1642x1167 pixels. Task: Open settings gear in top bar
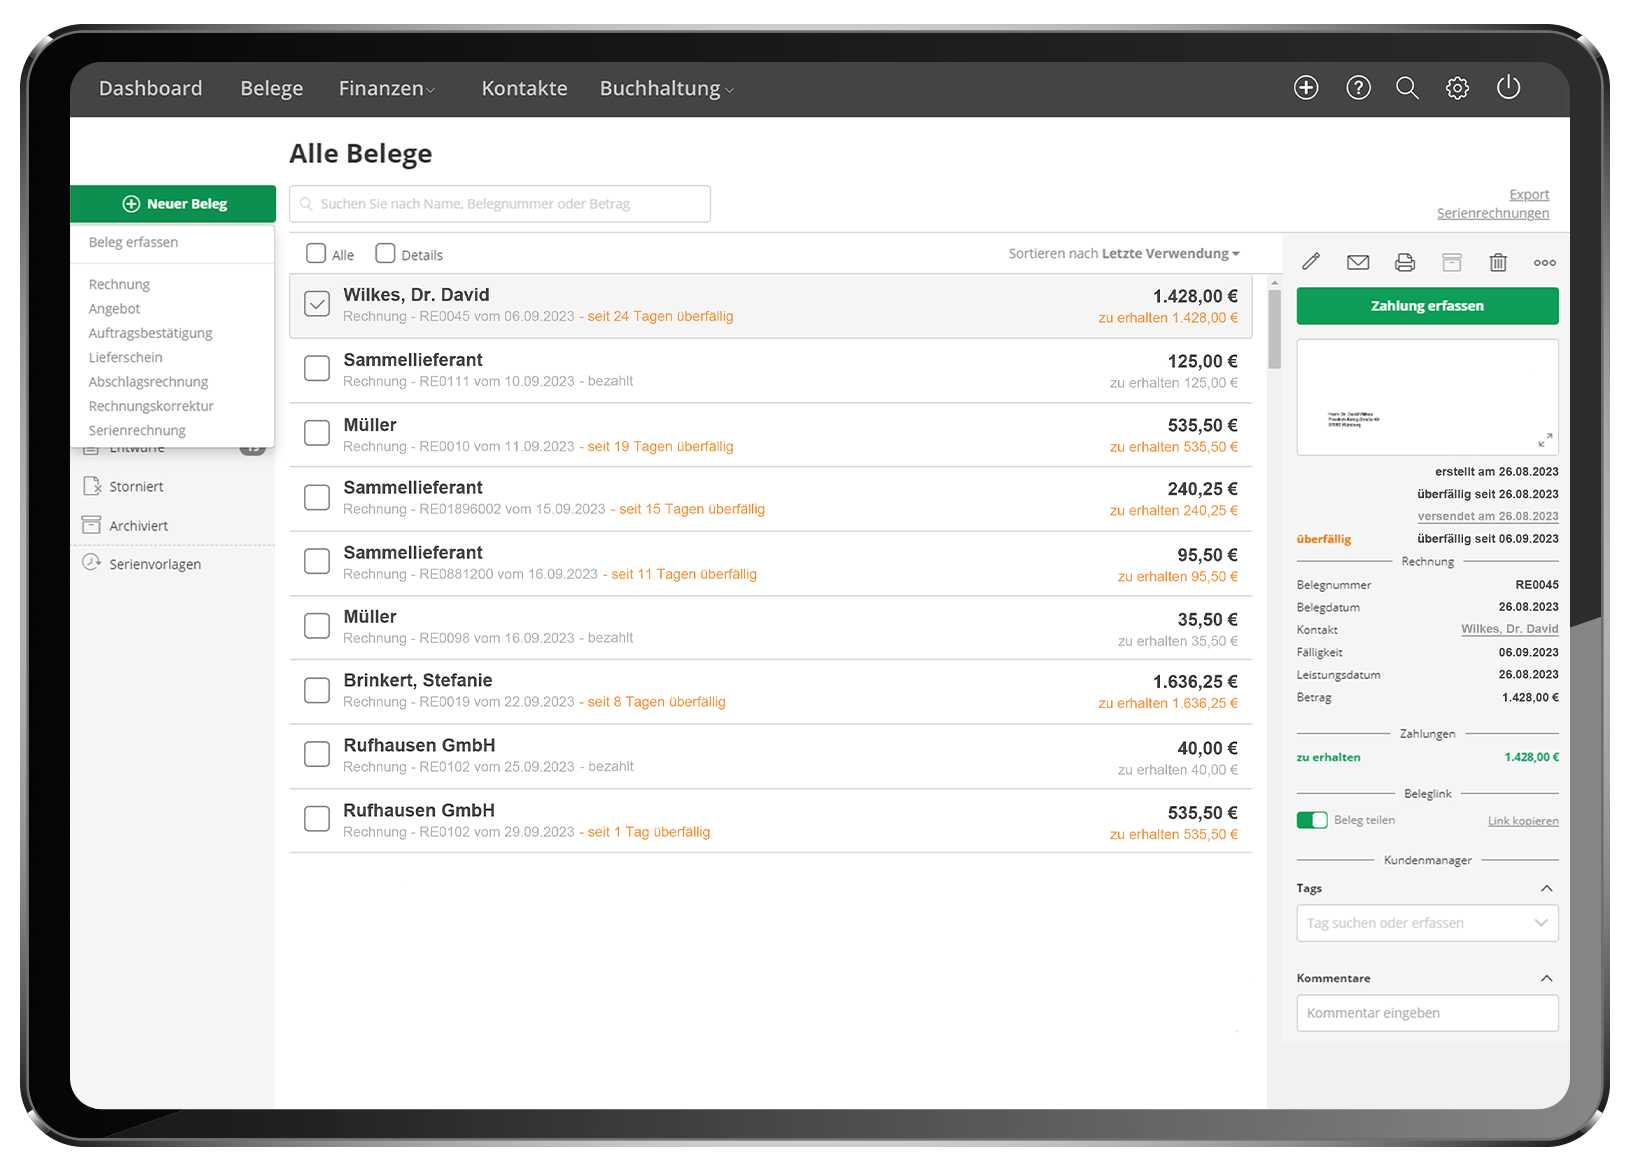[1457, 88]
